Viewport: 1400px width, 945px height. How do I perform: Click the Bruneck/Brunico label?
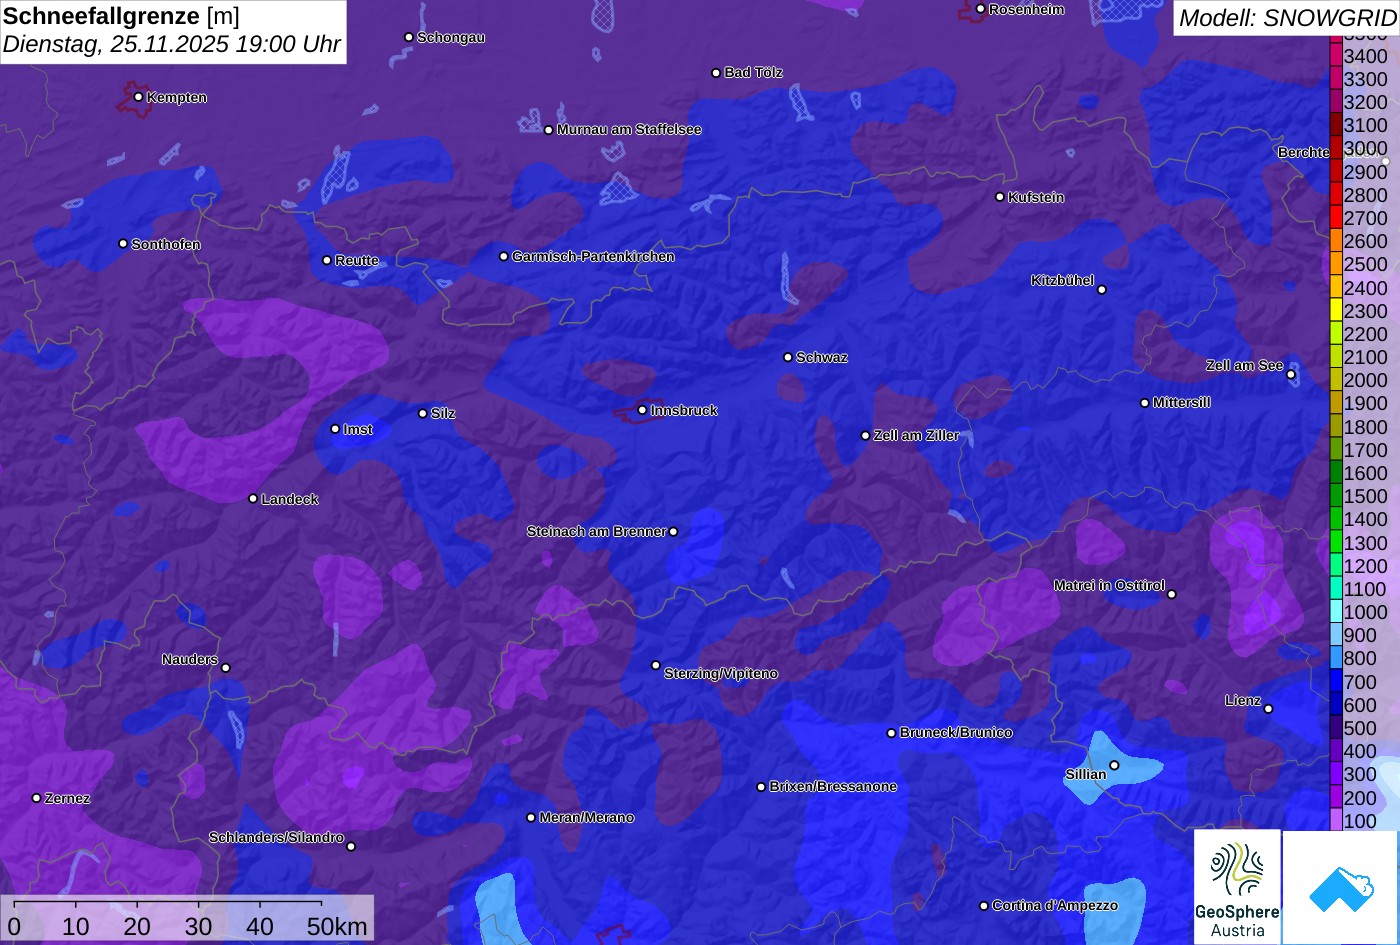pos(956,733)
